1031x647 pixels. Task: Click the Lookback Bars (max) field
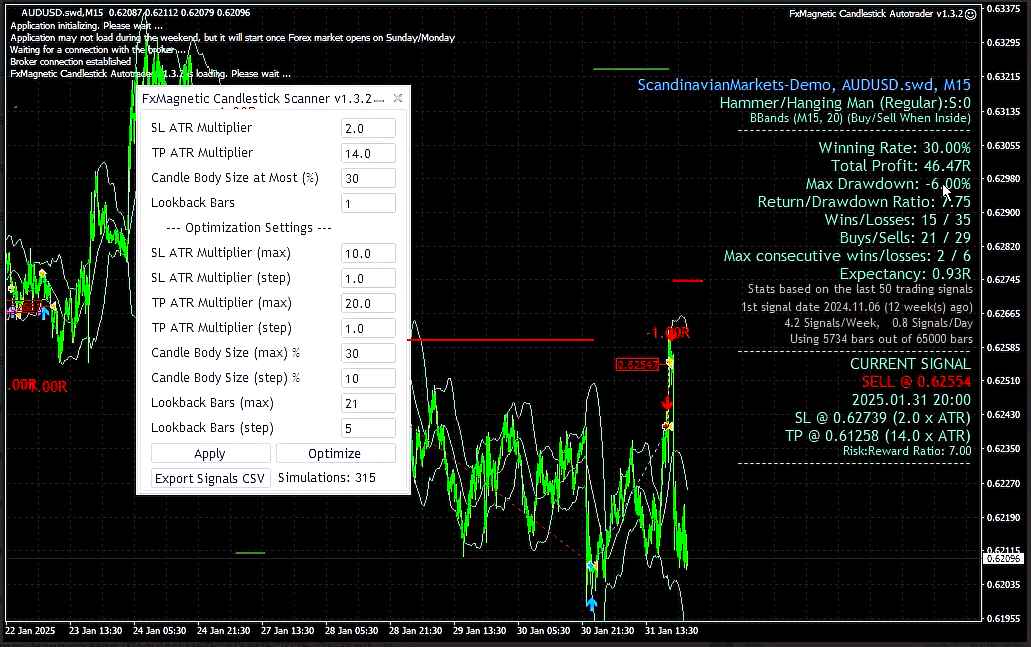(x=368, y=403)
